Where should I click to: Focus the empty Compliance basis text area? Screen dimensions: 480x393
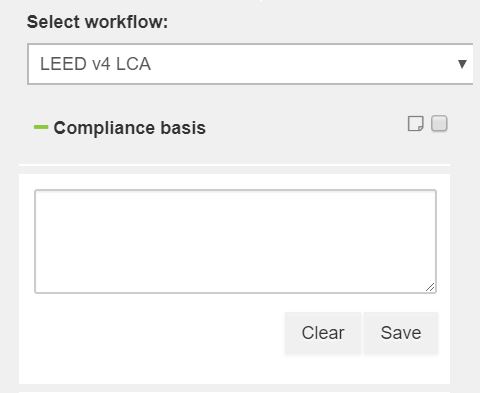tap(235, 242)
